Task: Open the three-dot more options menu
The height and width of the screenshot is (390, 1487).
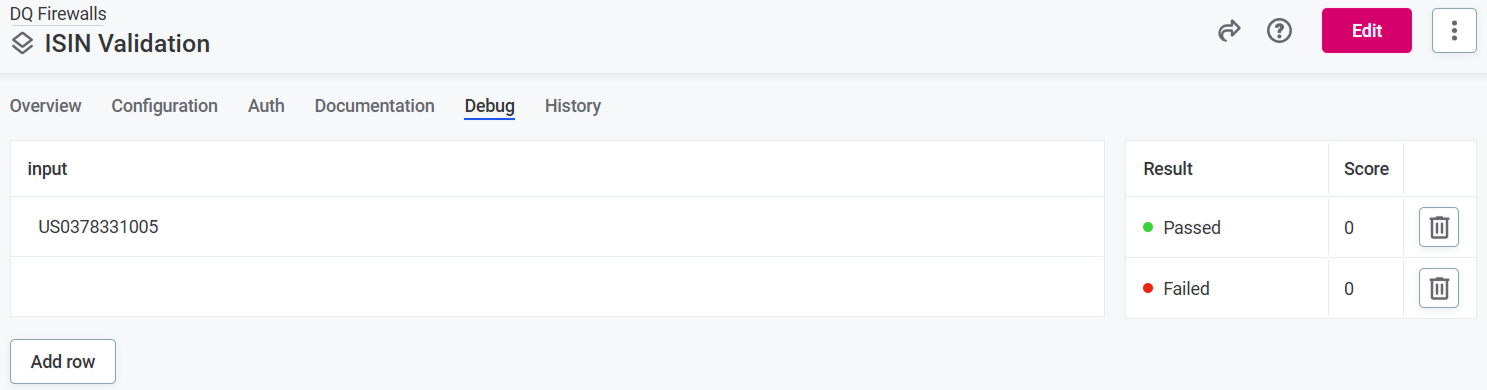Action: point(1454,31)
